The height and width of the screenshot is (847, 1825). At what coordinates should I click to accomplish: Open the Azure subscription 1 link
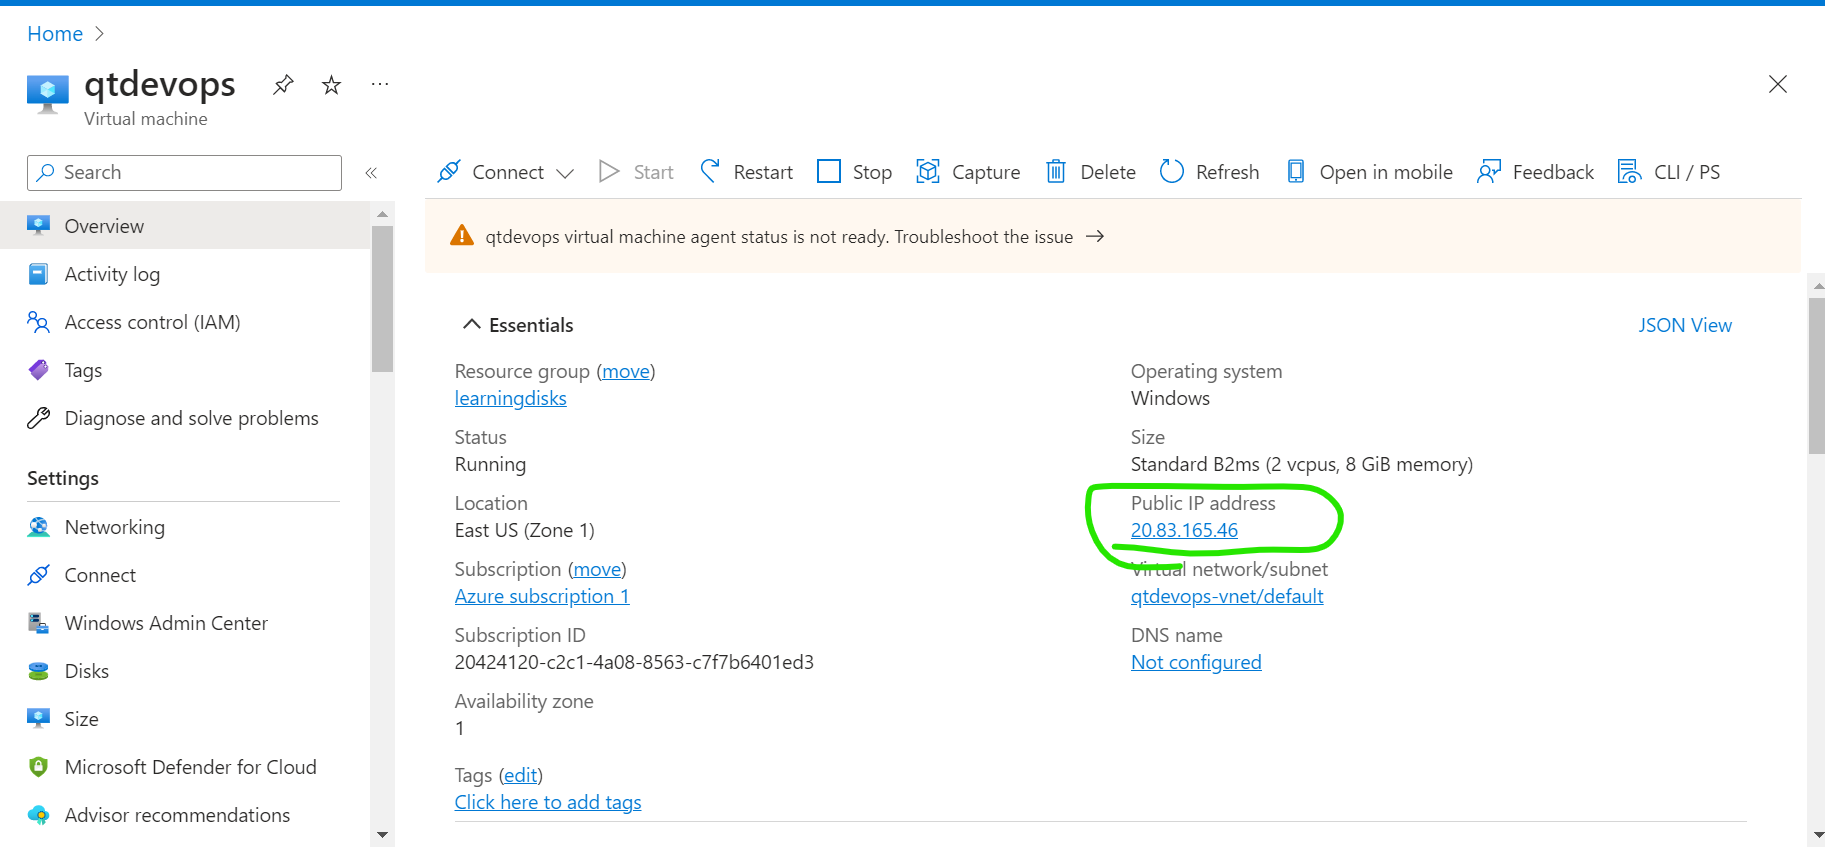coord(542,596)
